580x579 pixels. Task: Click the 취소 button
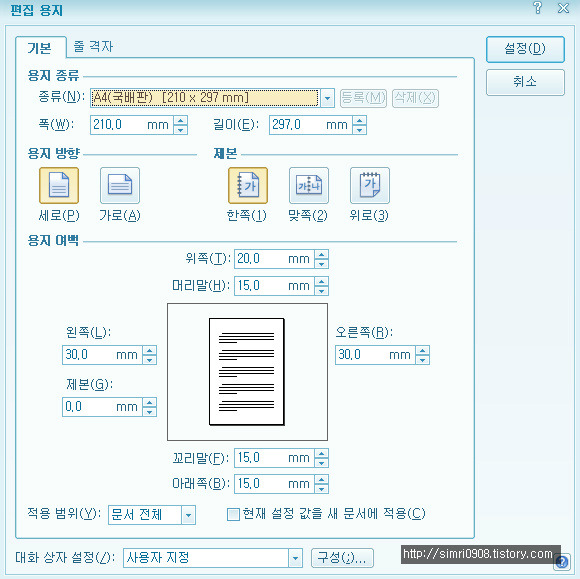(525, 82)
